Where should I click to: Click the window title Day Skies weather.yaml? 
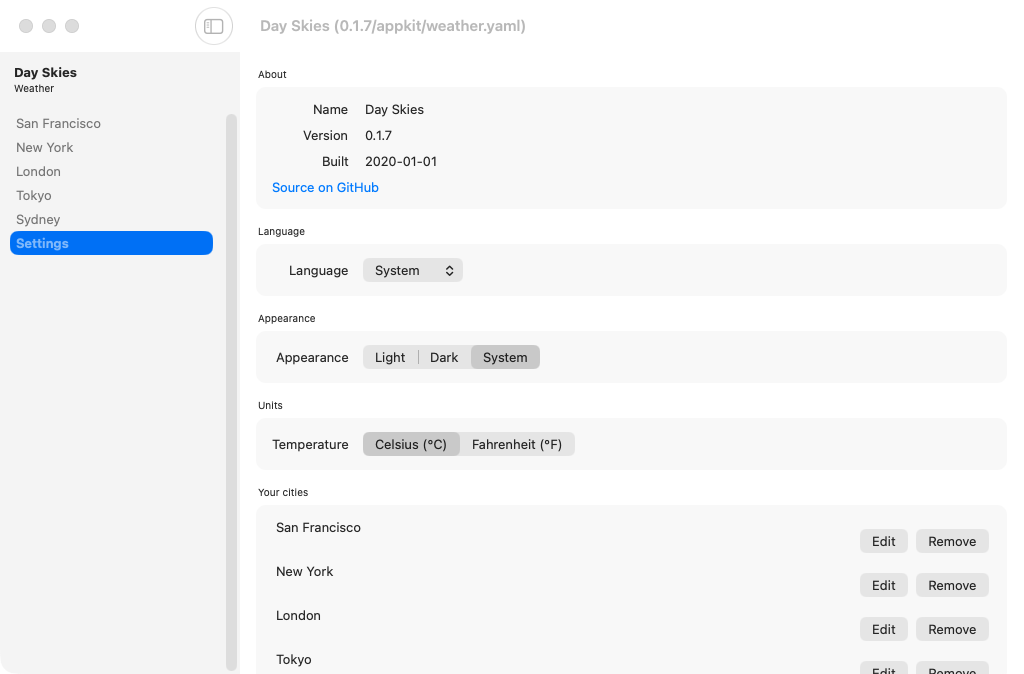392,26
